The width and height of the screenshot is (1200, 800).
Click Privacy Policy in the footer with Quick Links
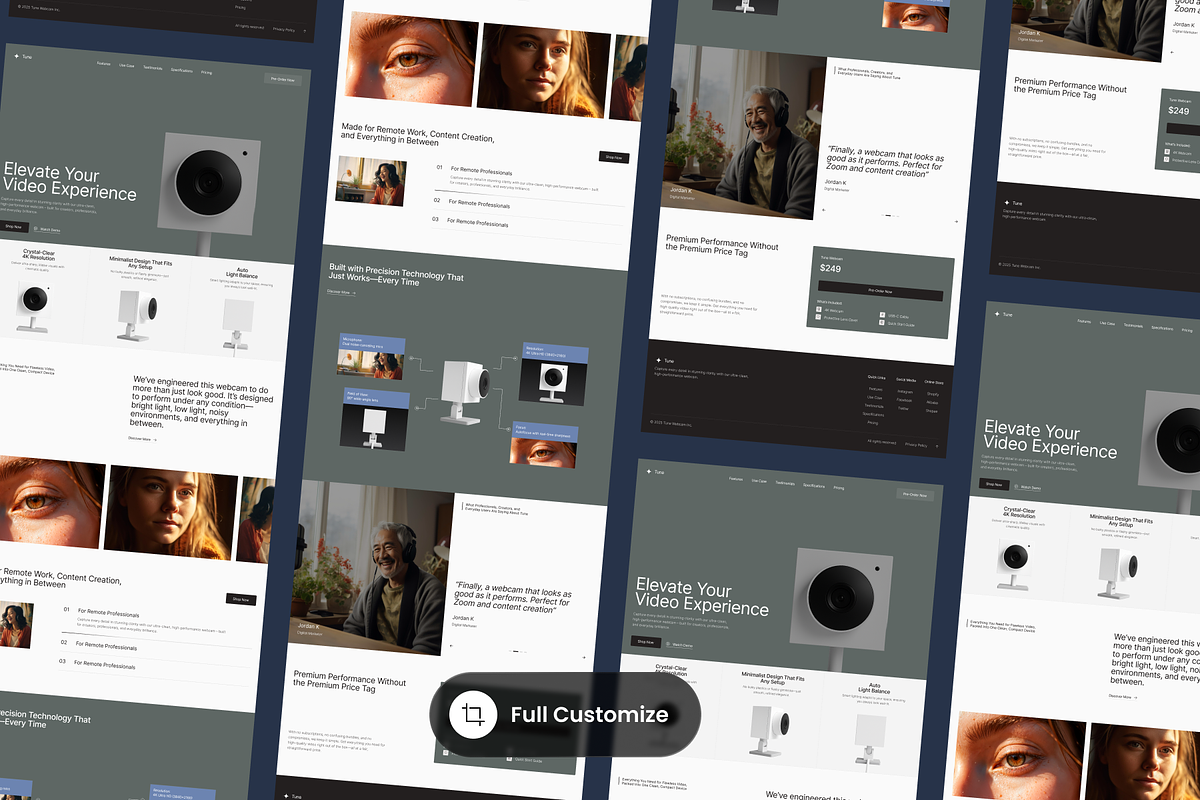(916, 445)
